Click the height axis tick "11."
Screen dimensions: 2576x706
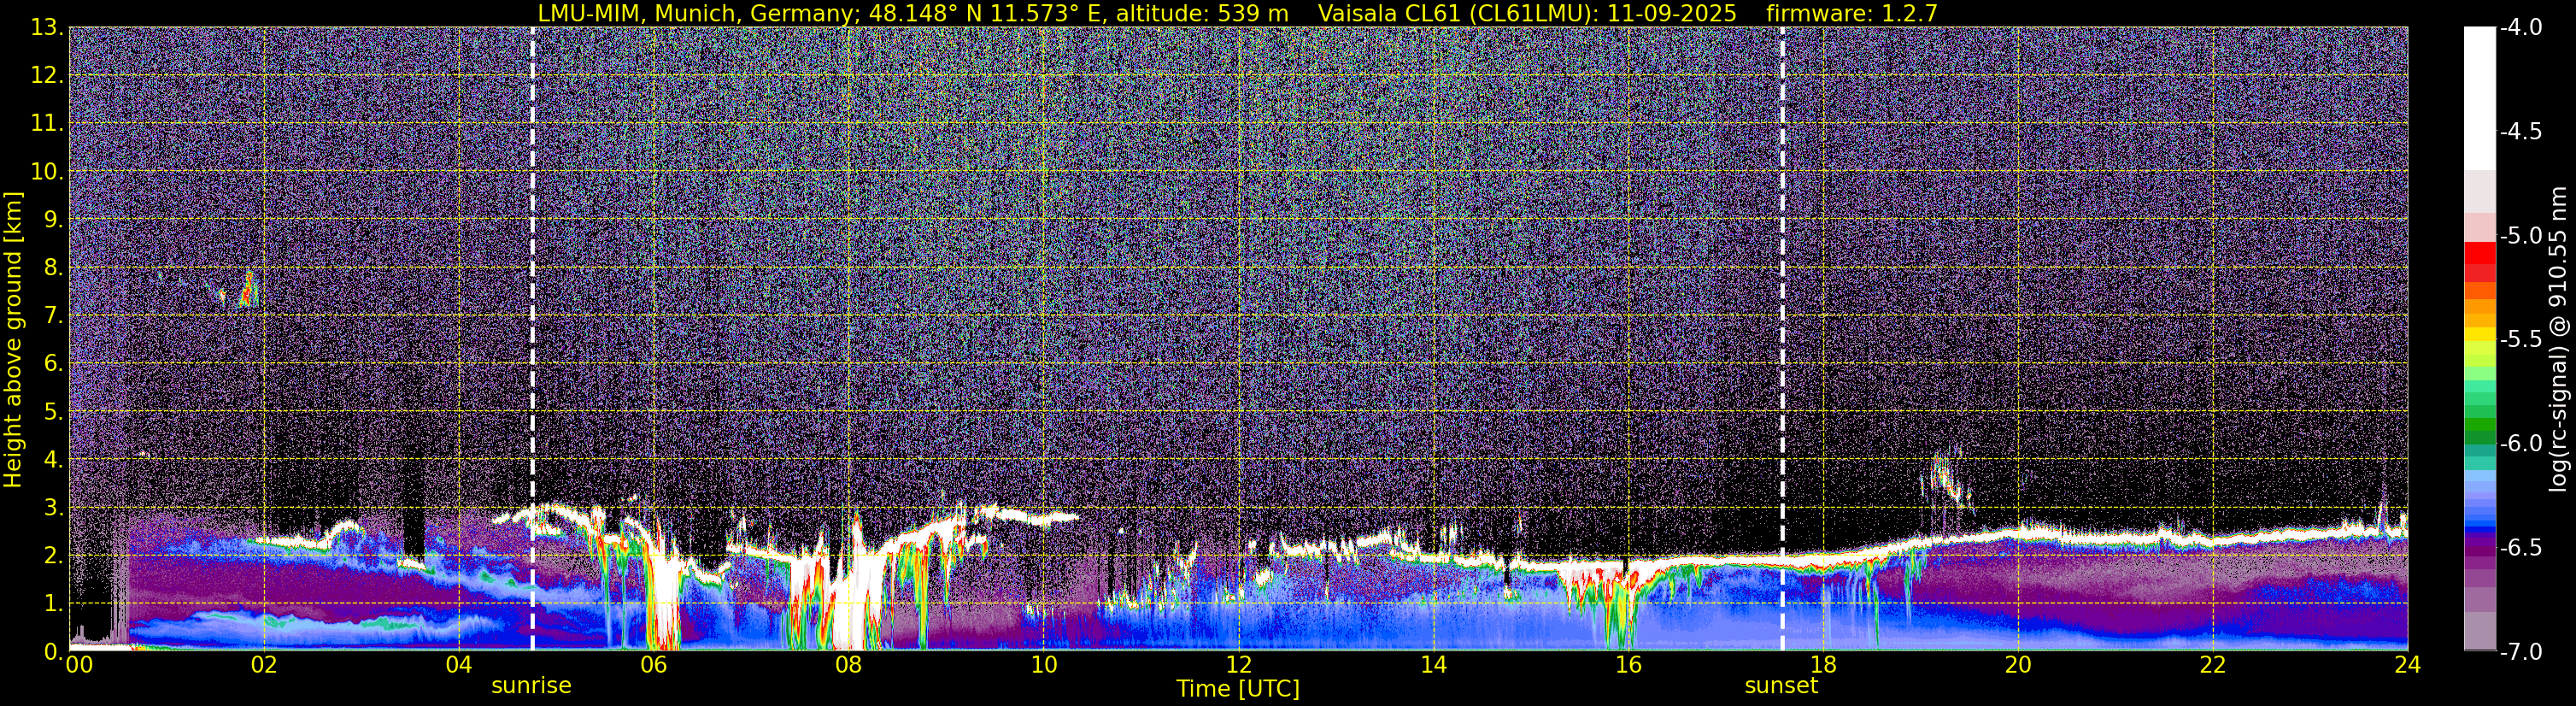(46, 124)
